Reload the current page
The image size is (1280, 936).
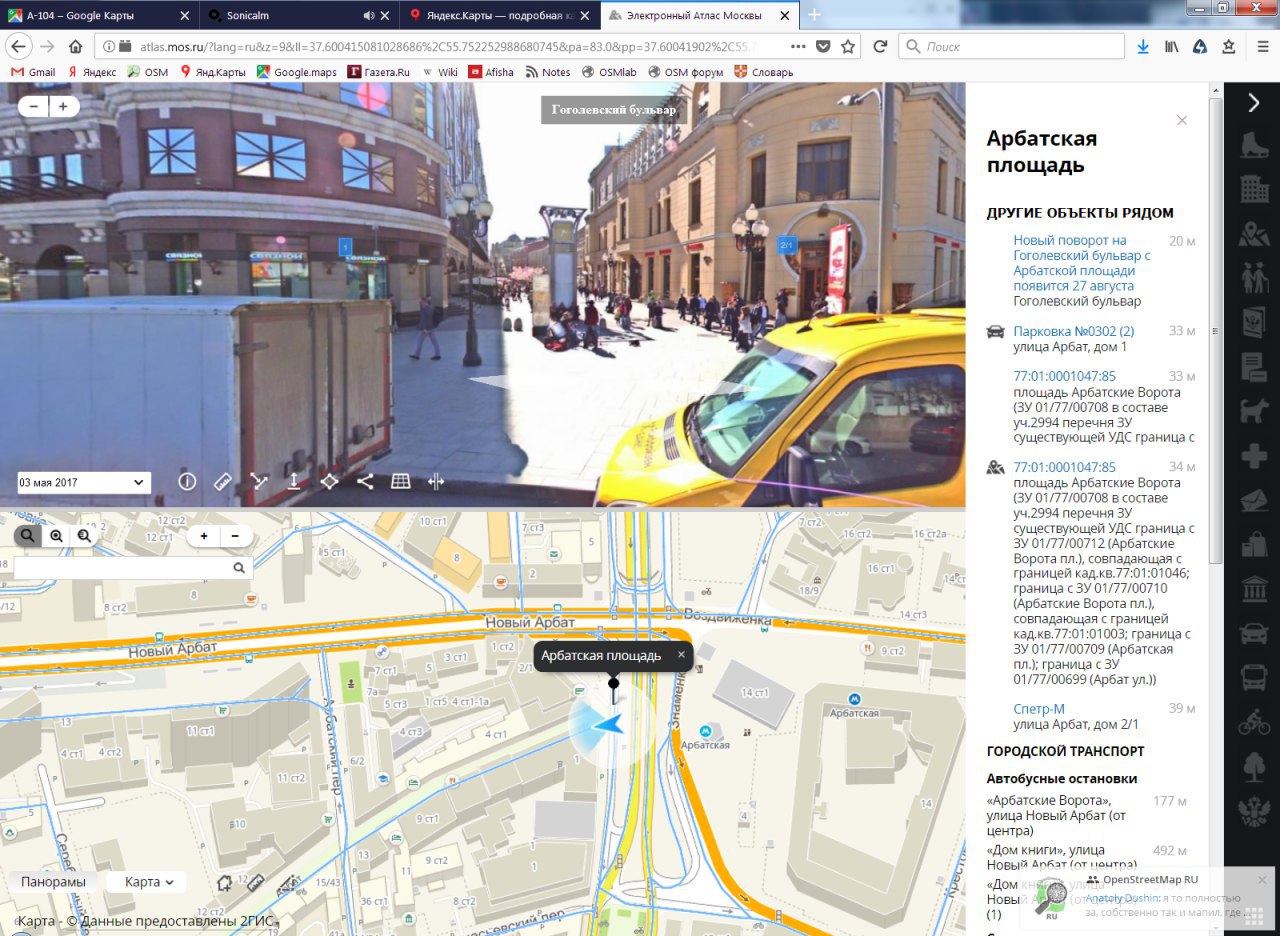880,46
